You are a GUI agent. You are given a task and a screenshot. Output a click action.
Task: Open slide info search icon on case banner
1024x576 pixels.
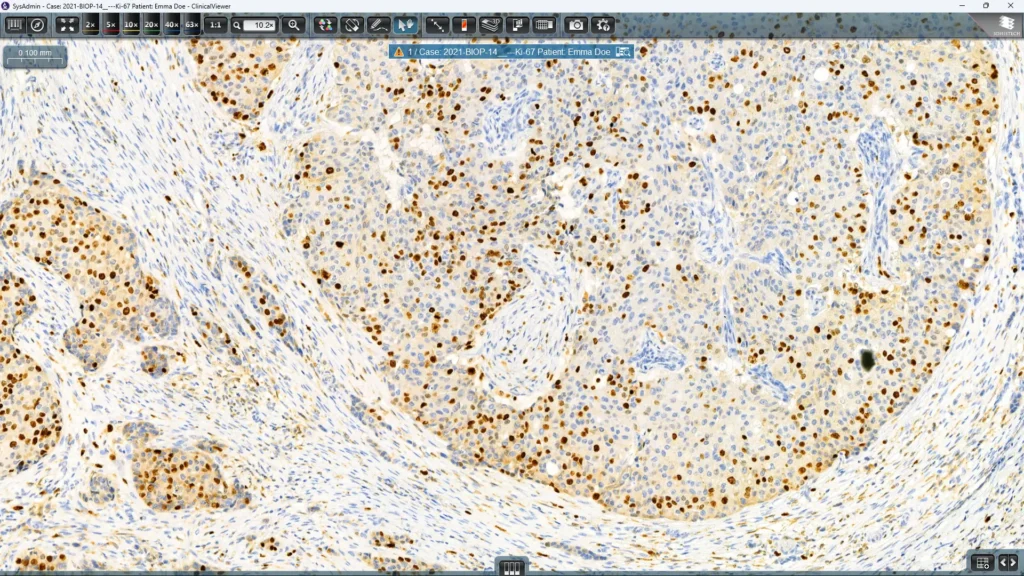[x=623, y=52]
